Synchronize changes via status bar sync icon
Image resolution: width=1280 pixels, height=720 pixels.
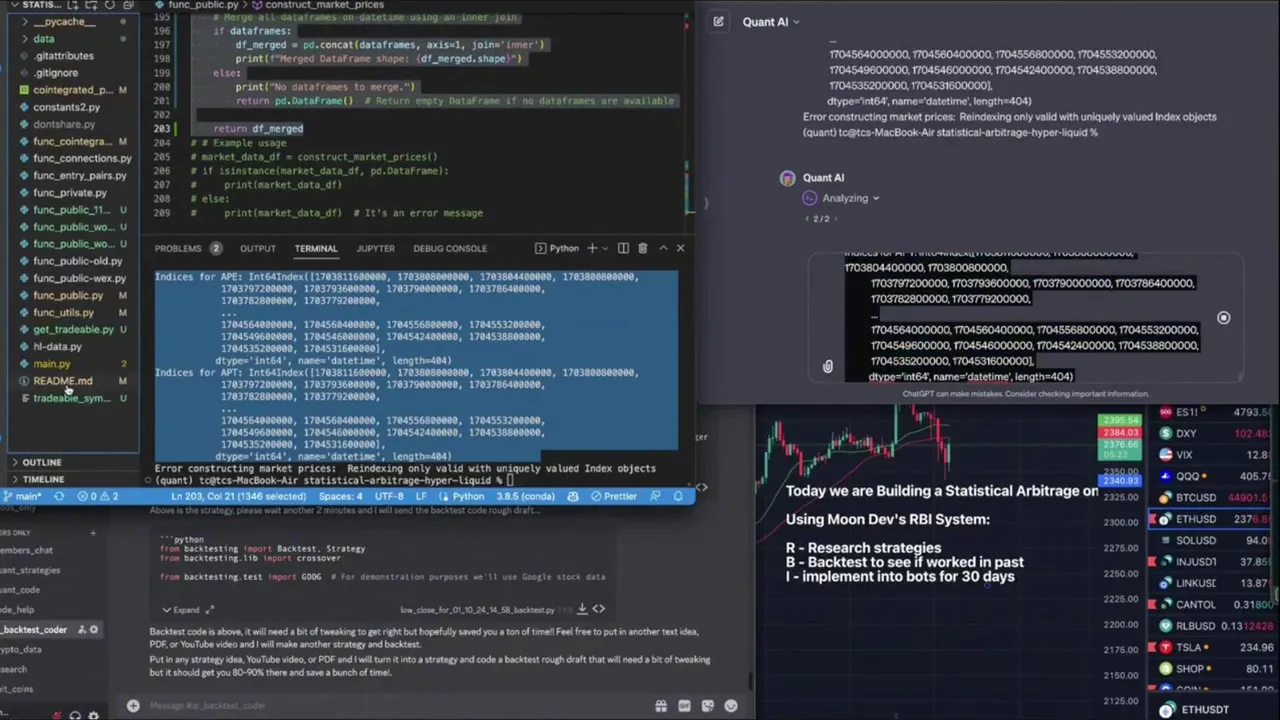[x=59, y=496]
